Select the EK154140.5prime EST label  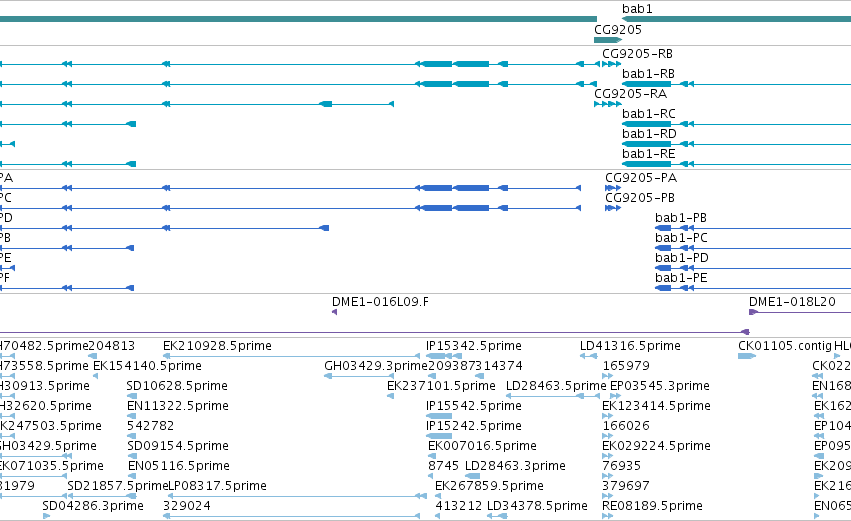pyautogui.click(x=147, y=366)
